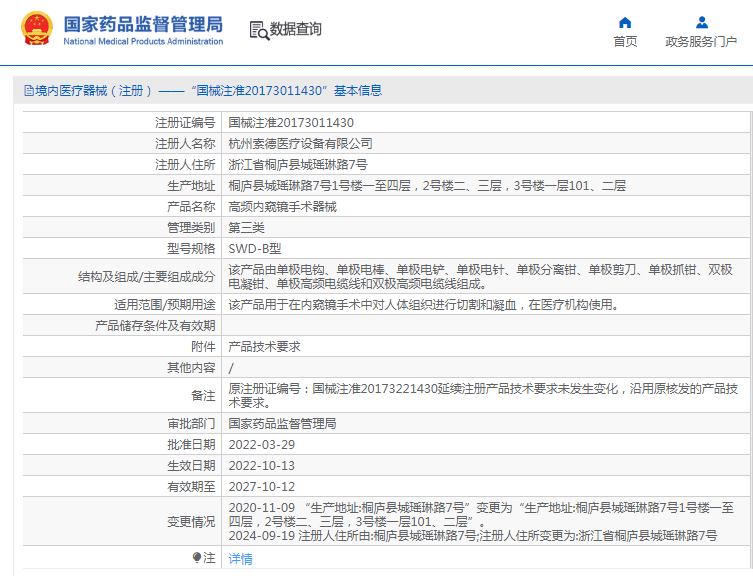Select the intended use description text
The height and width of the screenshot is (576, 753).
point(424,305)
